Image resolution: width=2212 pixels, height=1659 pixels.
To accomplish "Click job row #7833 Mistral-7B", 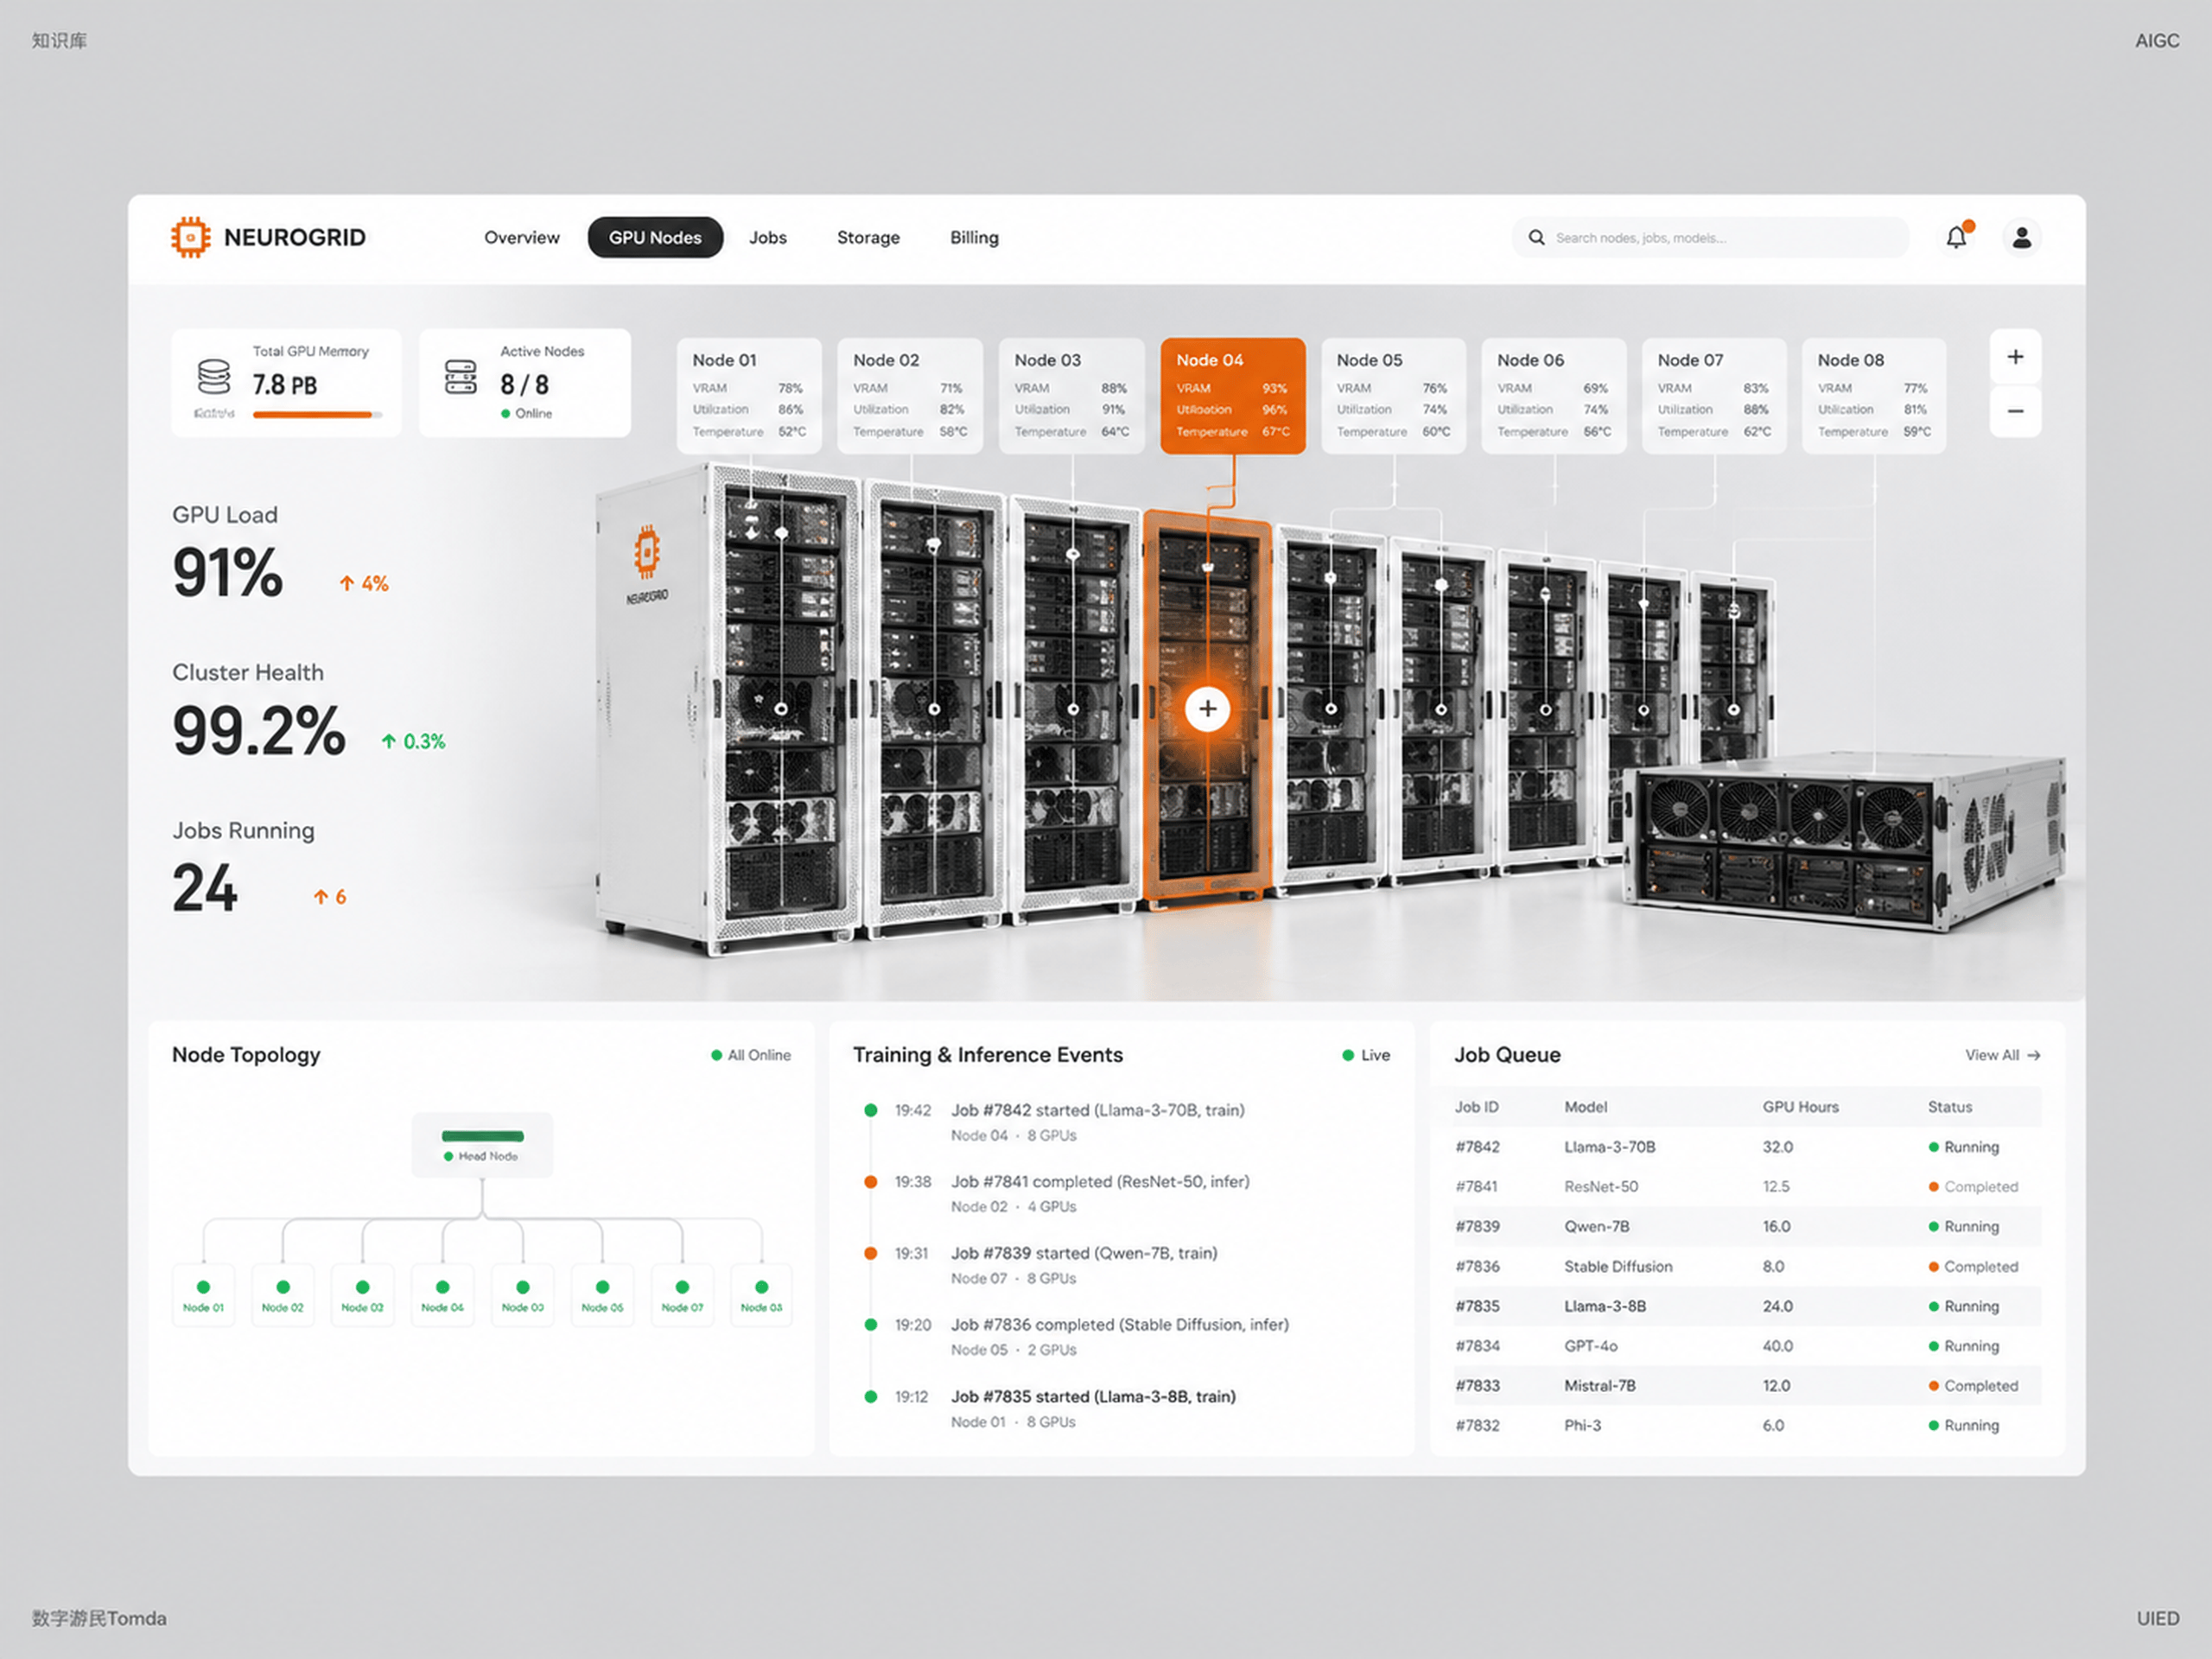I will tap(1746, 1386).
